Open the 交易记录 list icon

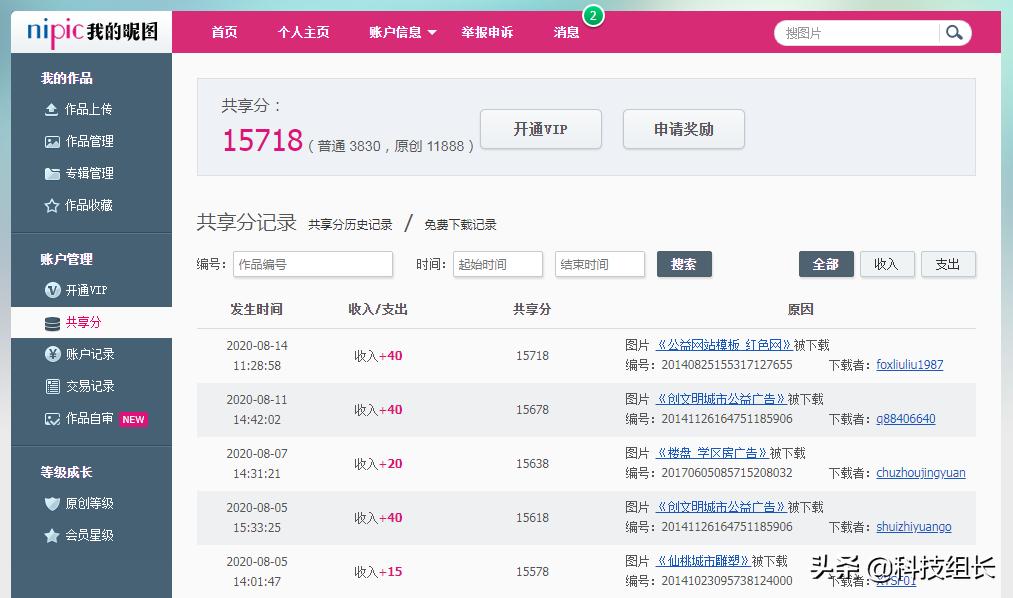(53, 386)
